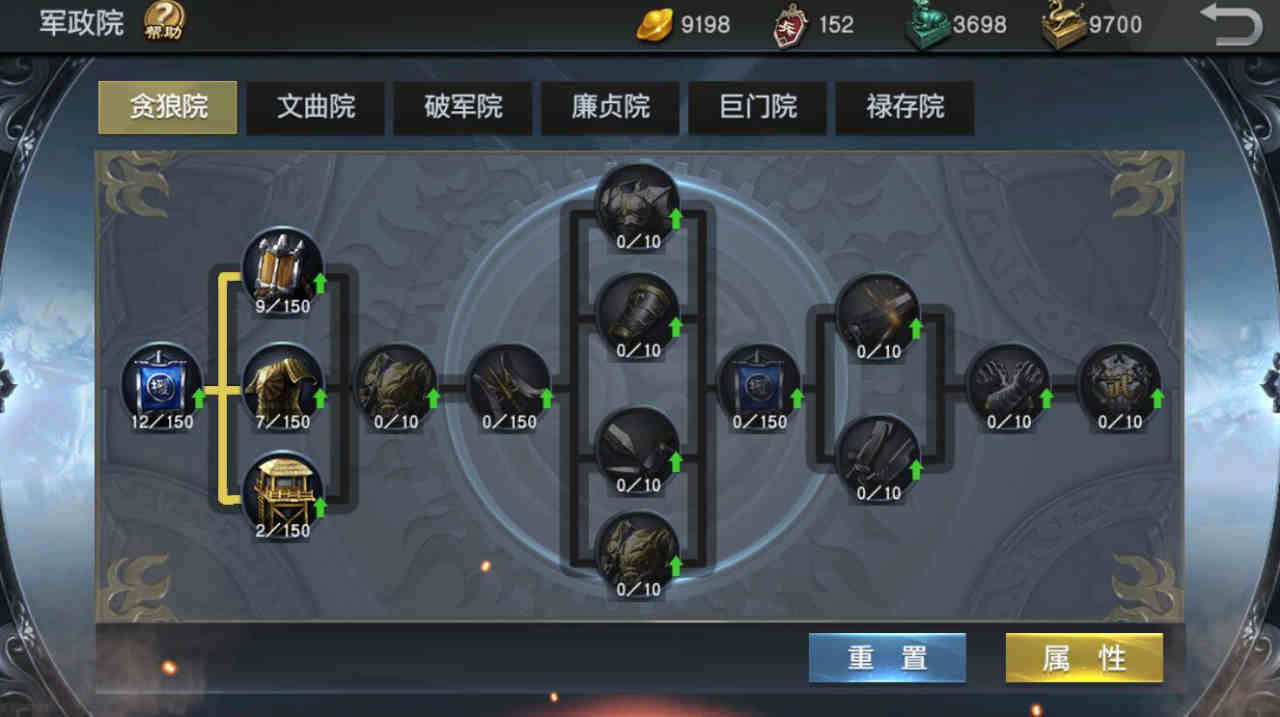Select the watchtower skill node at 2/150
The image size is (1280, 717).
tap(283, 490)
